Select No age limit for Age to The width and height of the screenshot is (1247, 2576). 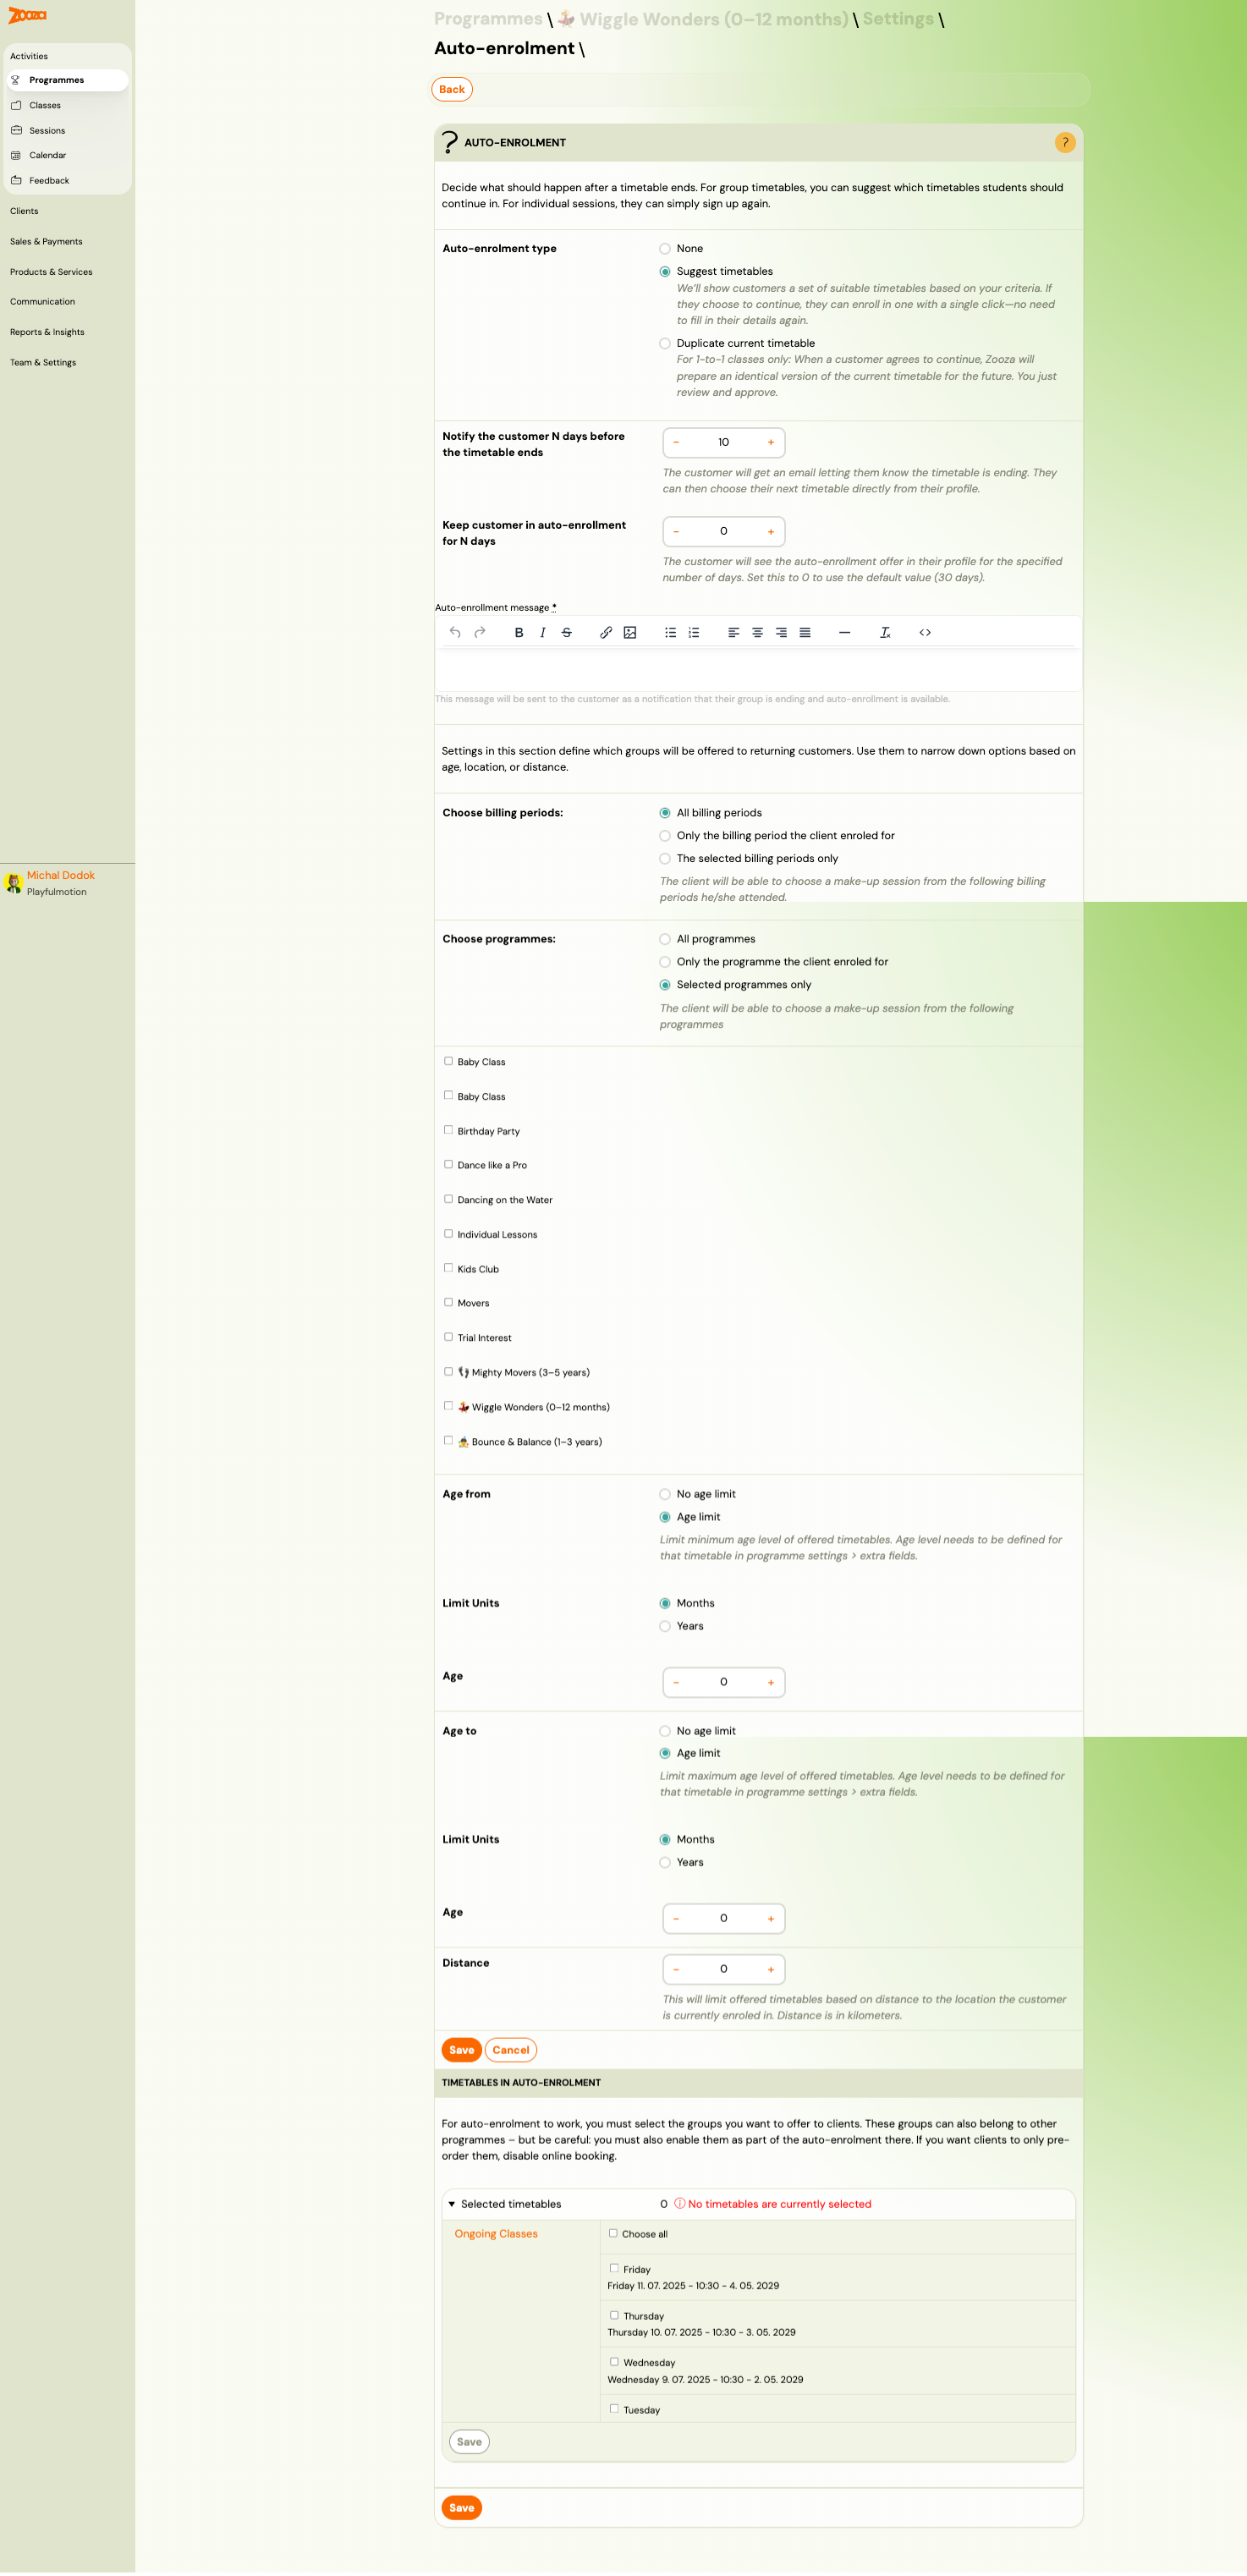665,1731
